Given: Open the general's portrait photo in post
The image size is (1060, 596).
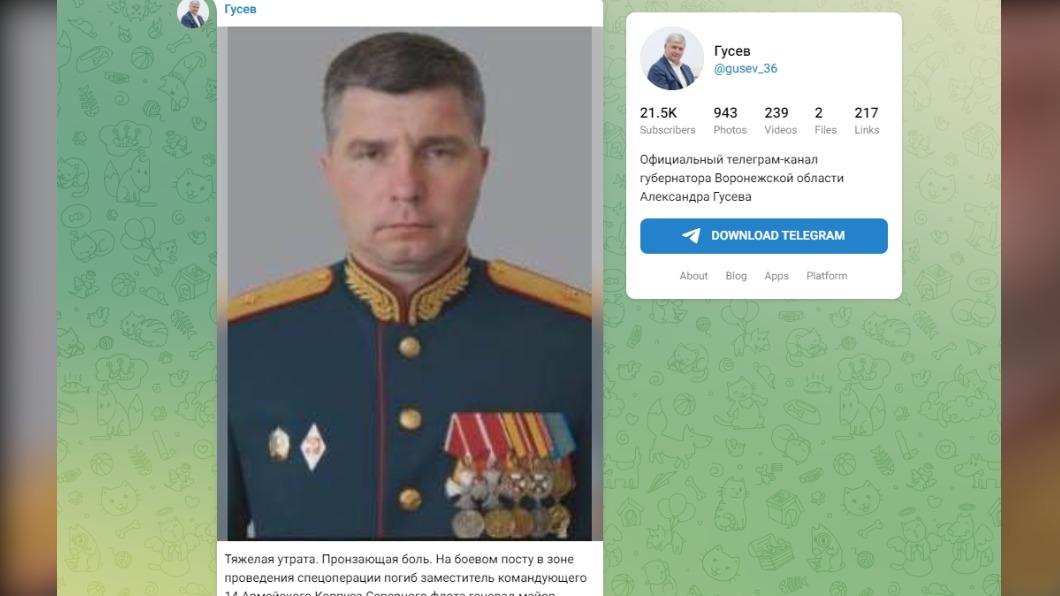Looking at the screenshot, I should click(410, 283).
